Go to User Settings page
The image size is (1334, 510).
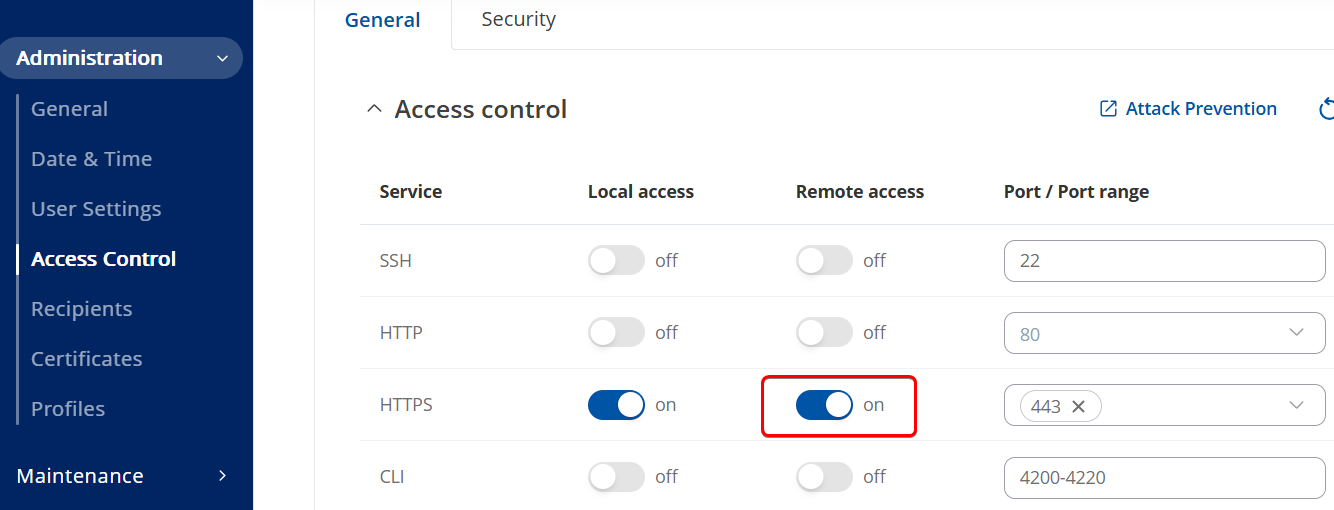[96, 209]
